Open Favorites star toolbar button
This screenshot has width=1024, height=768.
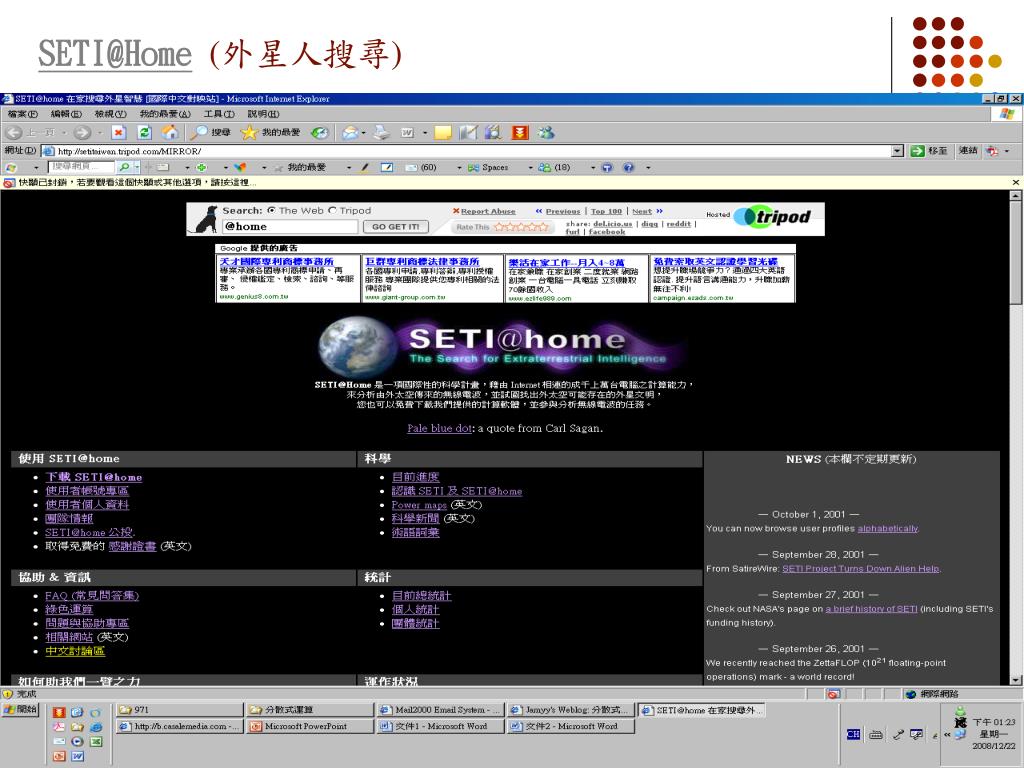tap(270, 133)
